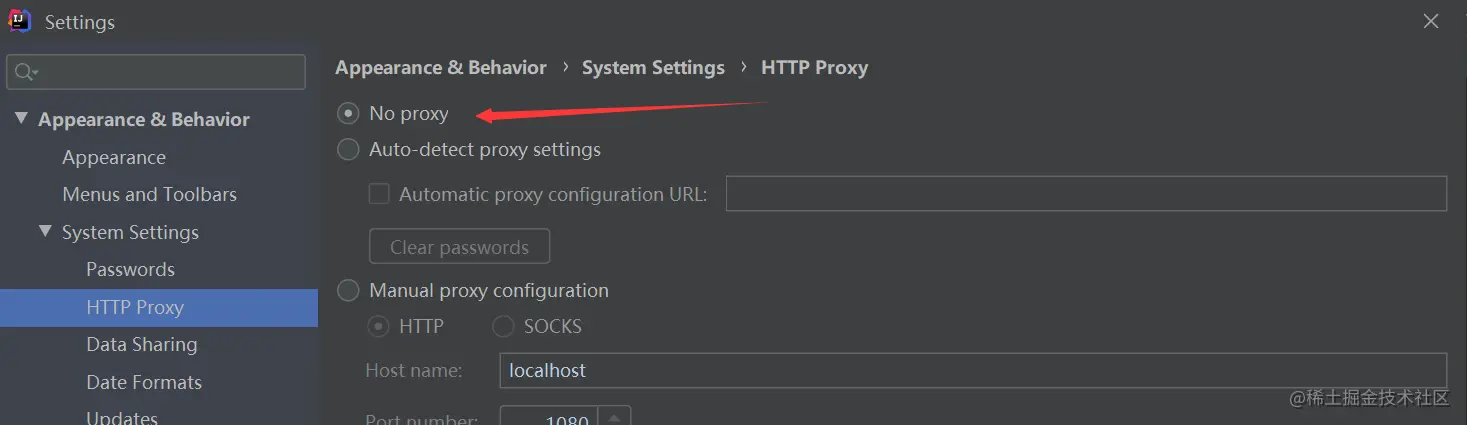Click the search magnifier icon in settings
This screenshot has width=1467, height=425.
click(x=25, y=72)
